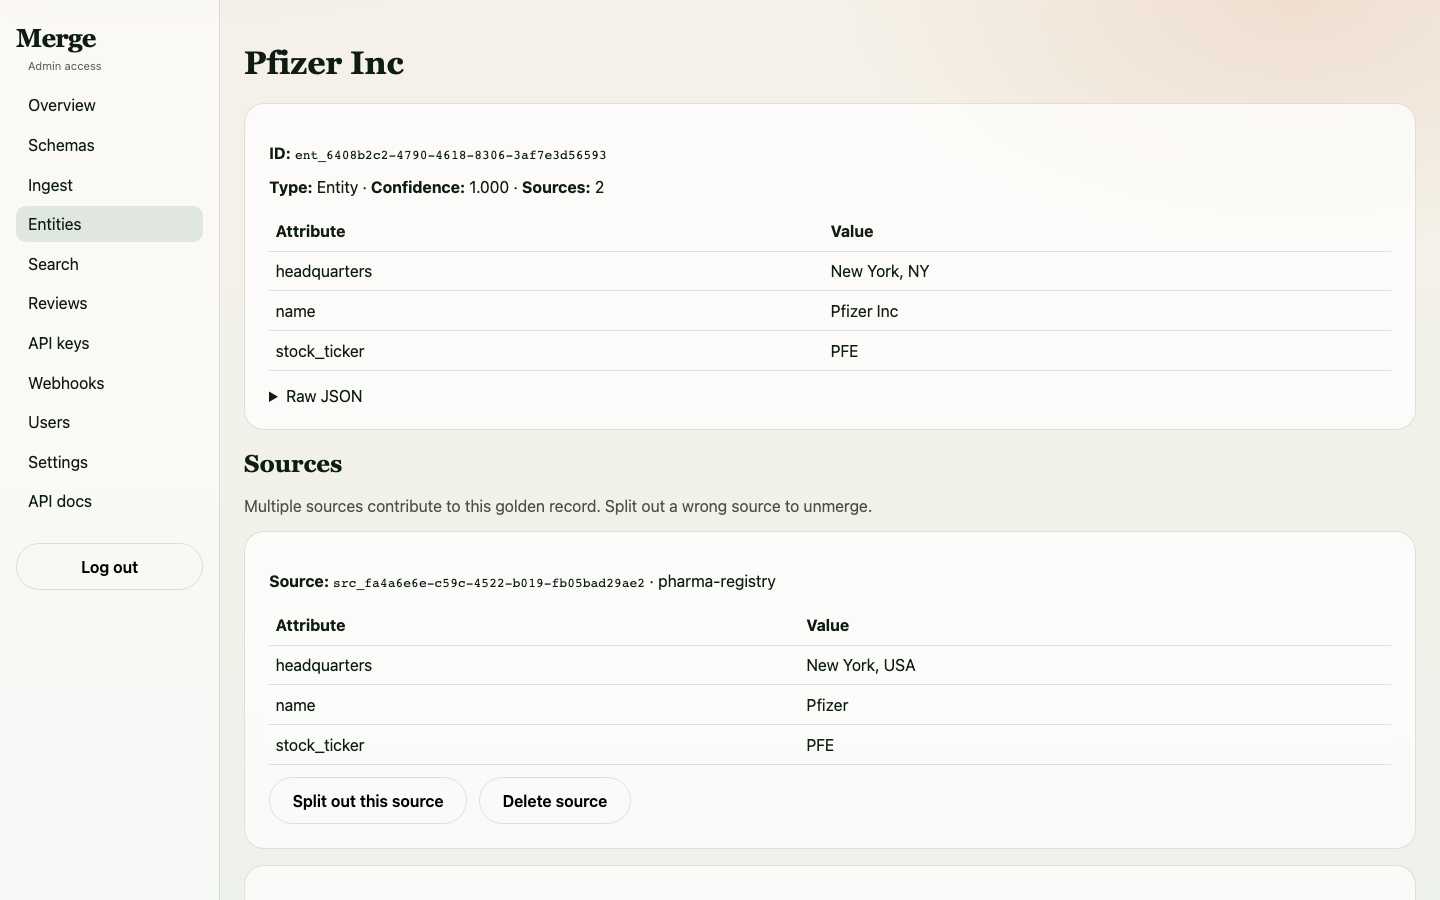Click the golden record value New York, NY

[x=880, y=271]
